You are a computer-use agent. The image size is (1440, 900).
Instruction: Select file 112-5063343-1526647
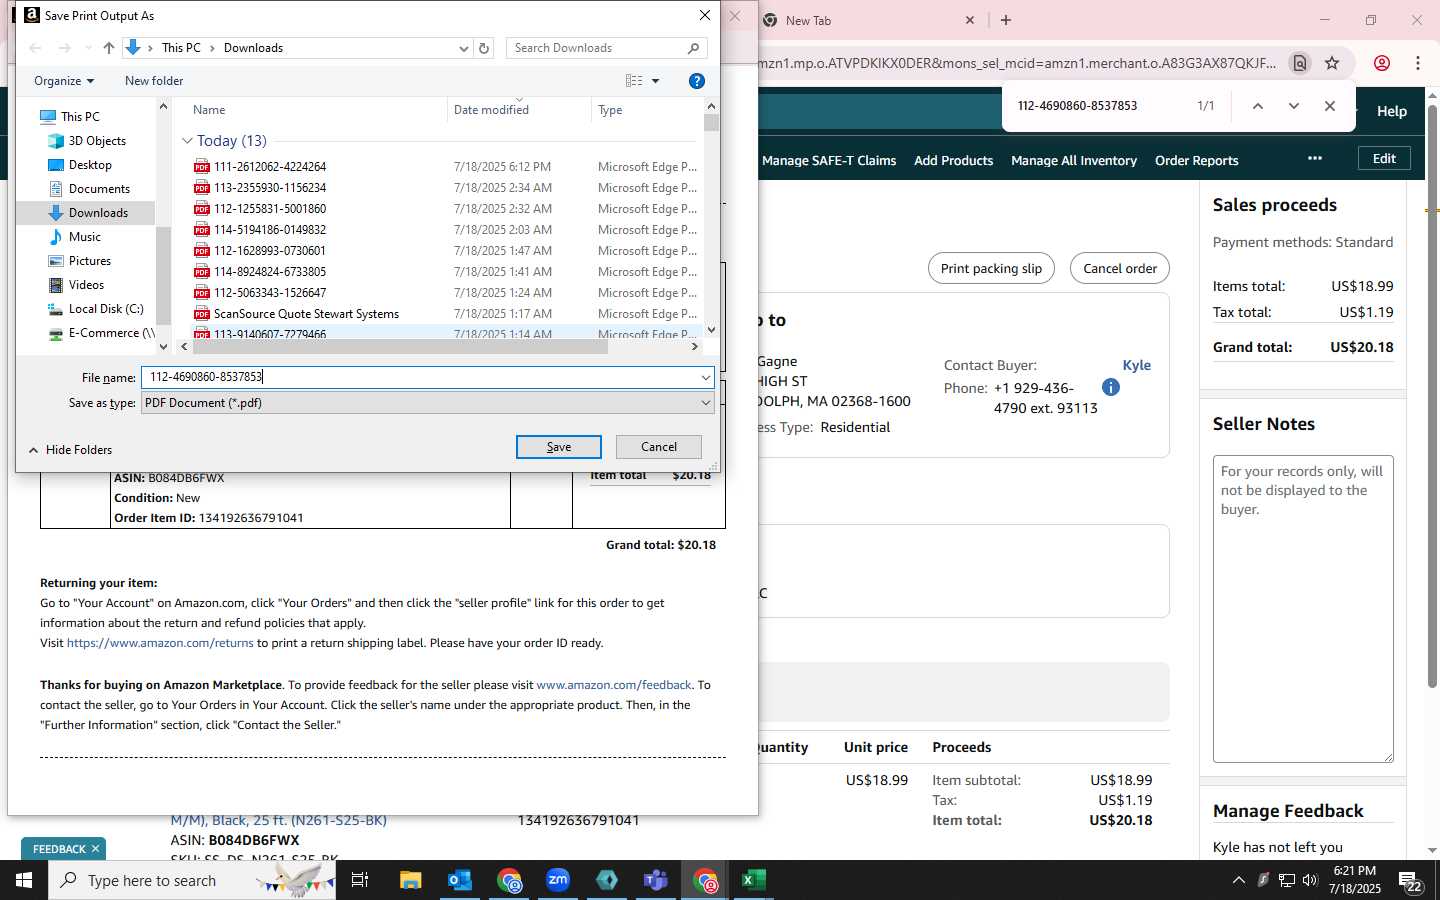[x=270, y=293]
